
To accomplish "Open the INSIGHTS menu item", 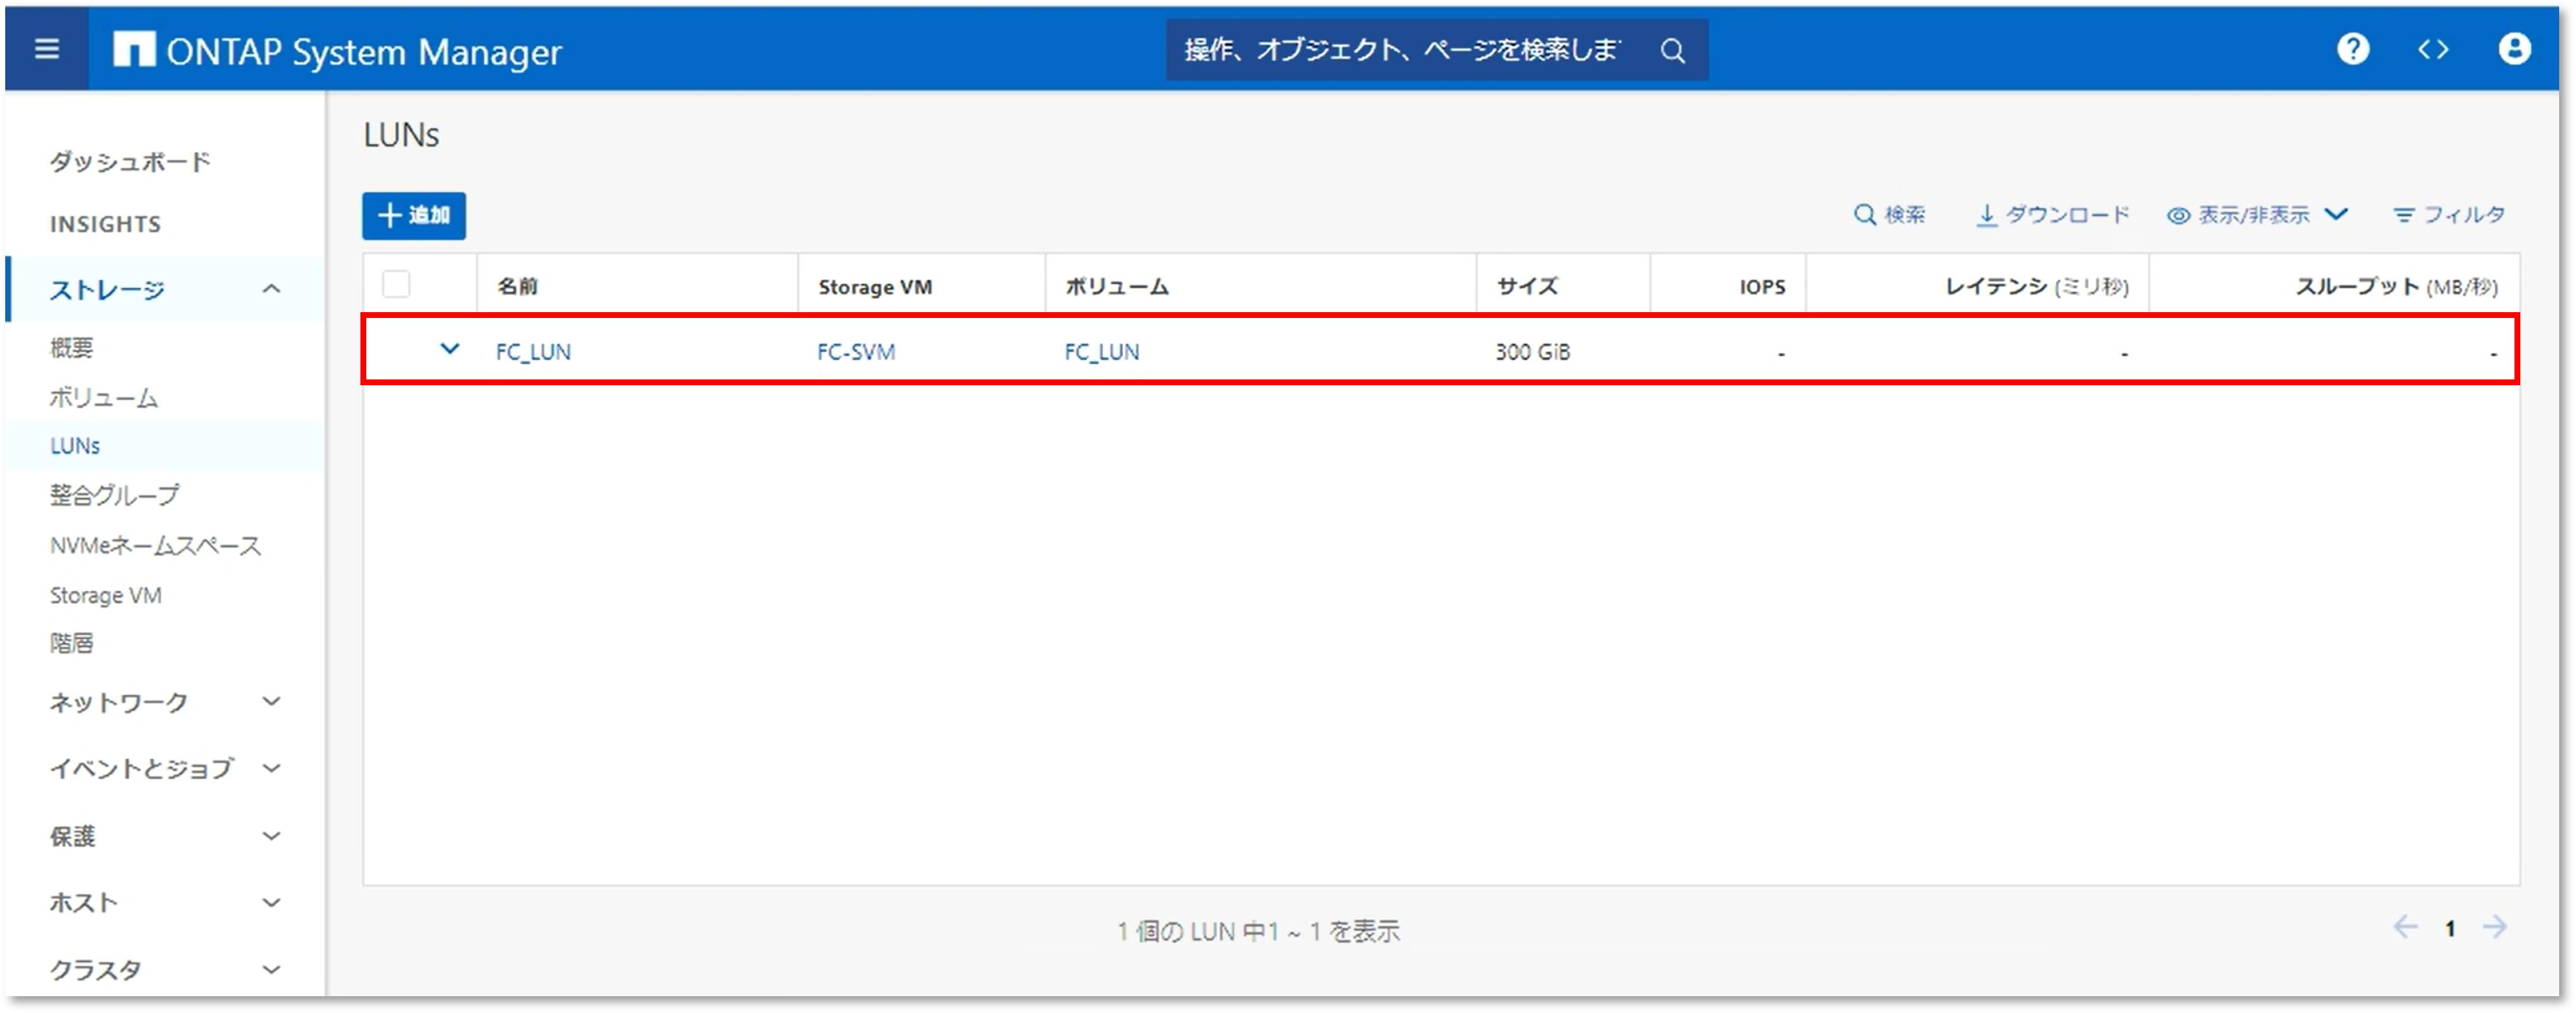I will 105,224.
